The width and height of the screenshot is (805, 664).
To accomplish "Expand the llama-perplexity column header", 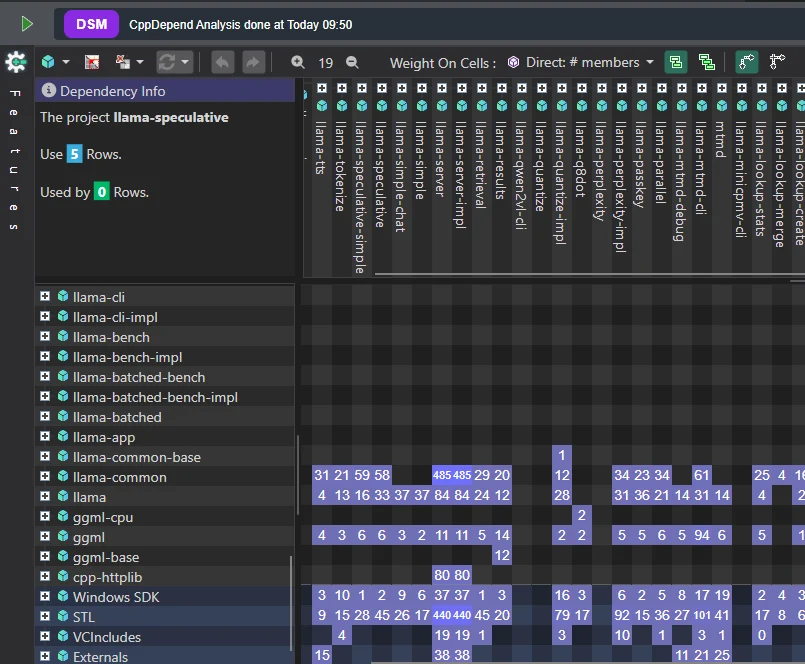I will coord(602,88).
